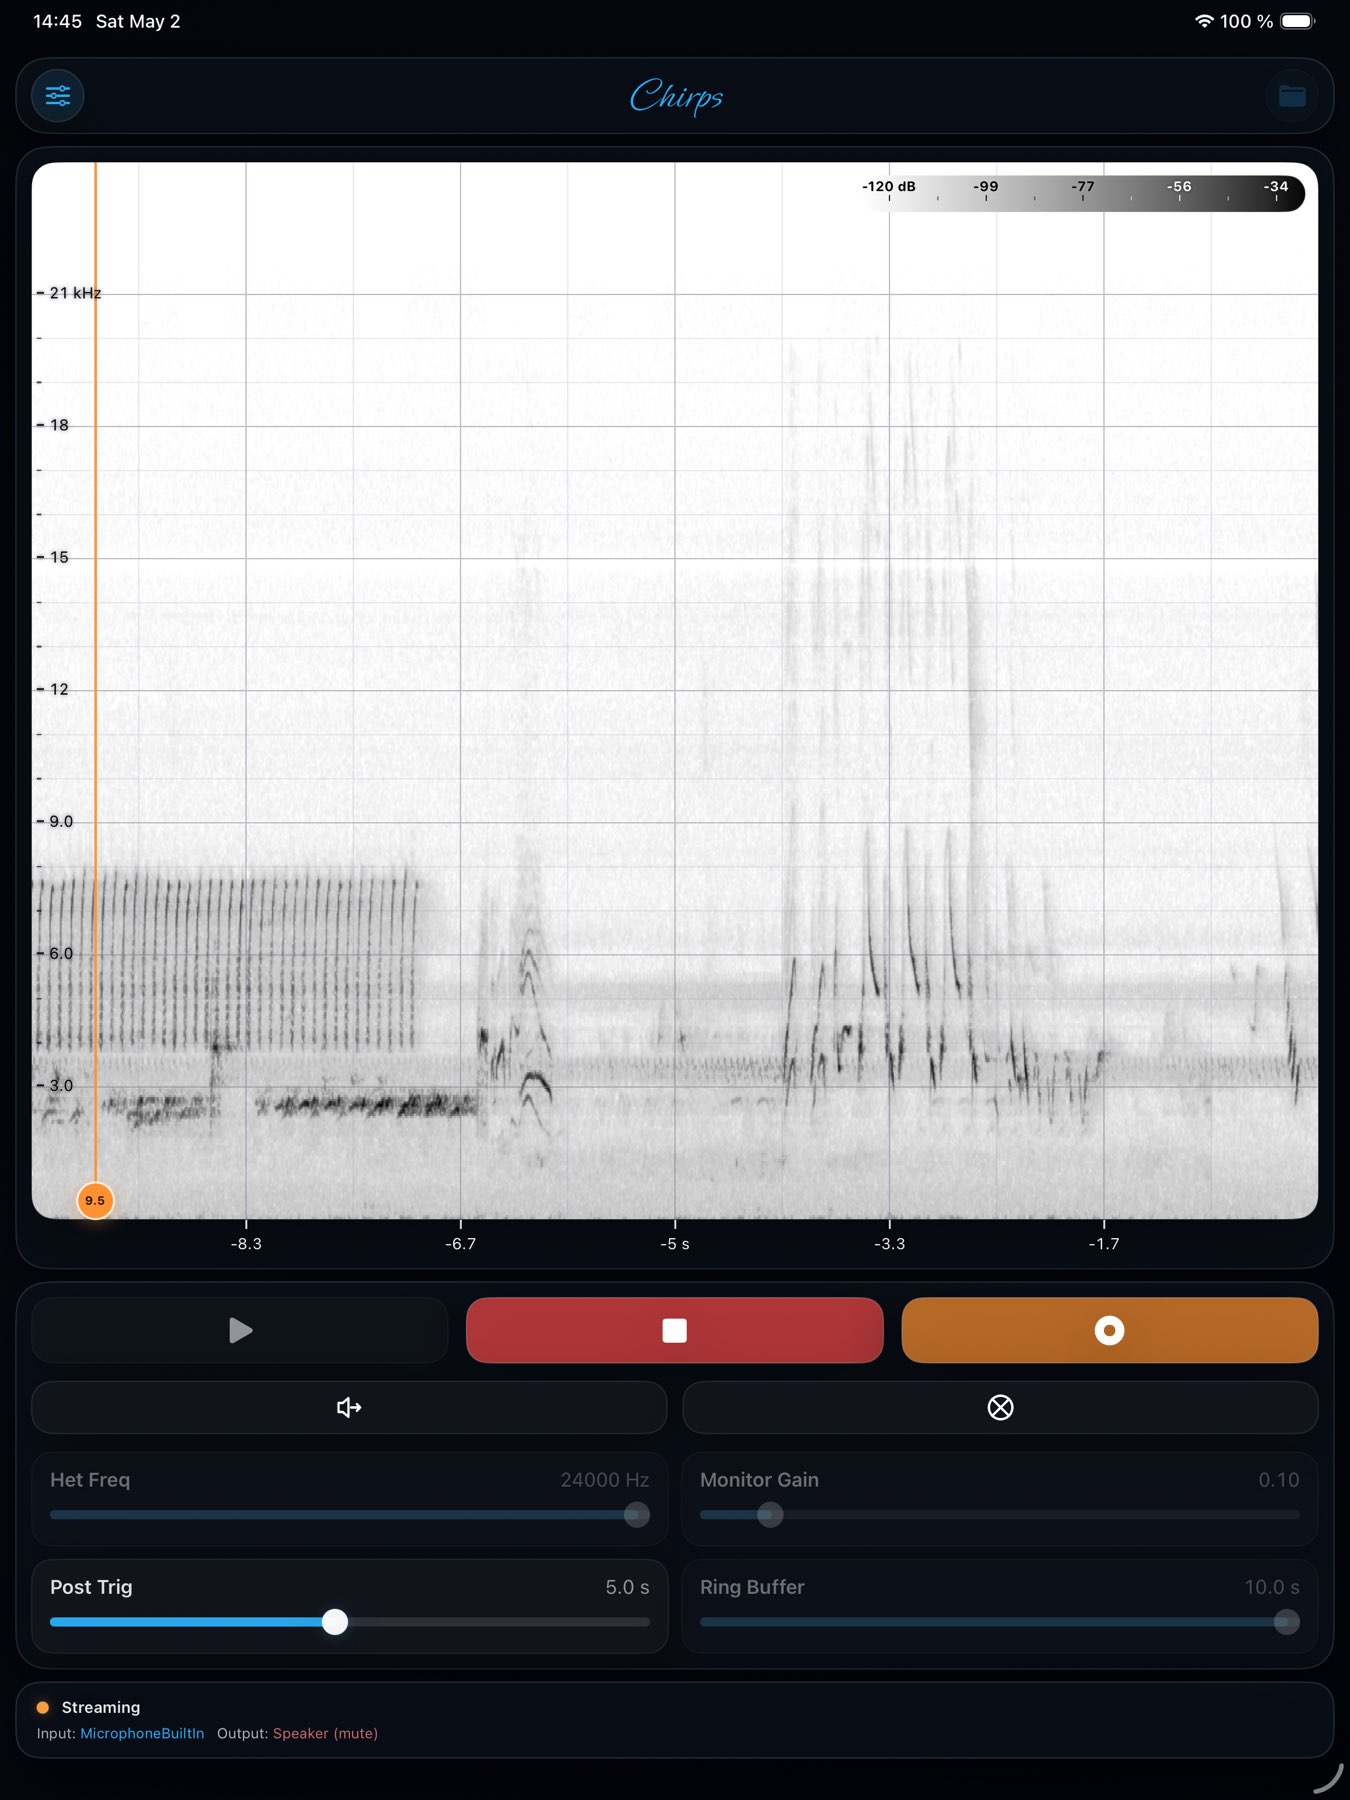Click the MicrophoneBuiltIn input label
The width and height of the screenshot is (1350, 1800).
[142, 1733]
